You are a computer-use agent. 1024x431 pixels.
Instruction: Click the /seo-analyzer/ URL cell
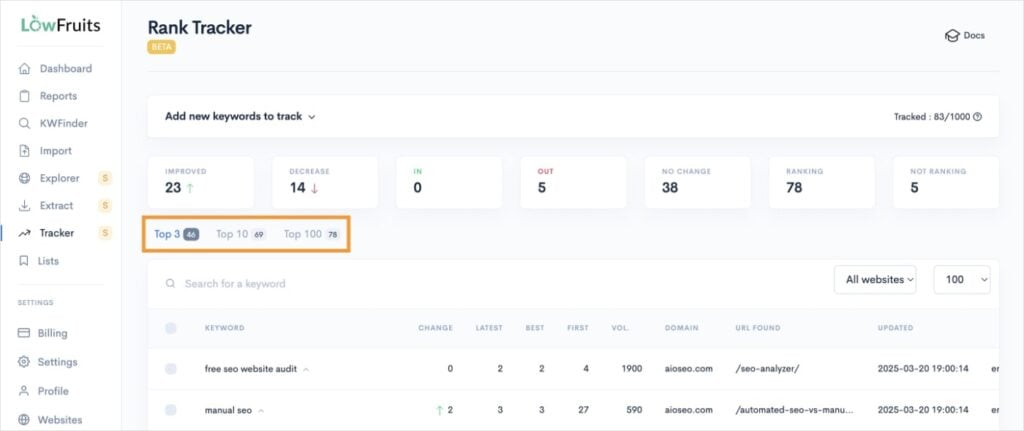[x=767, y=369]
